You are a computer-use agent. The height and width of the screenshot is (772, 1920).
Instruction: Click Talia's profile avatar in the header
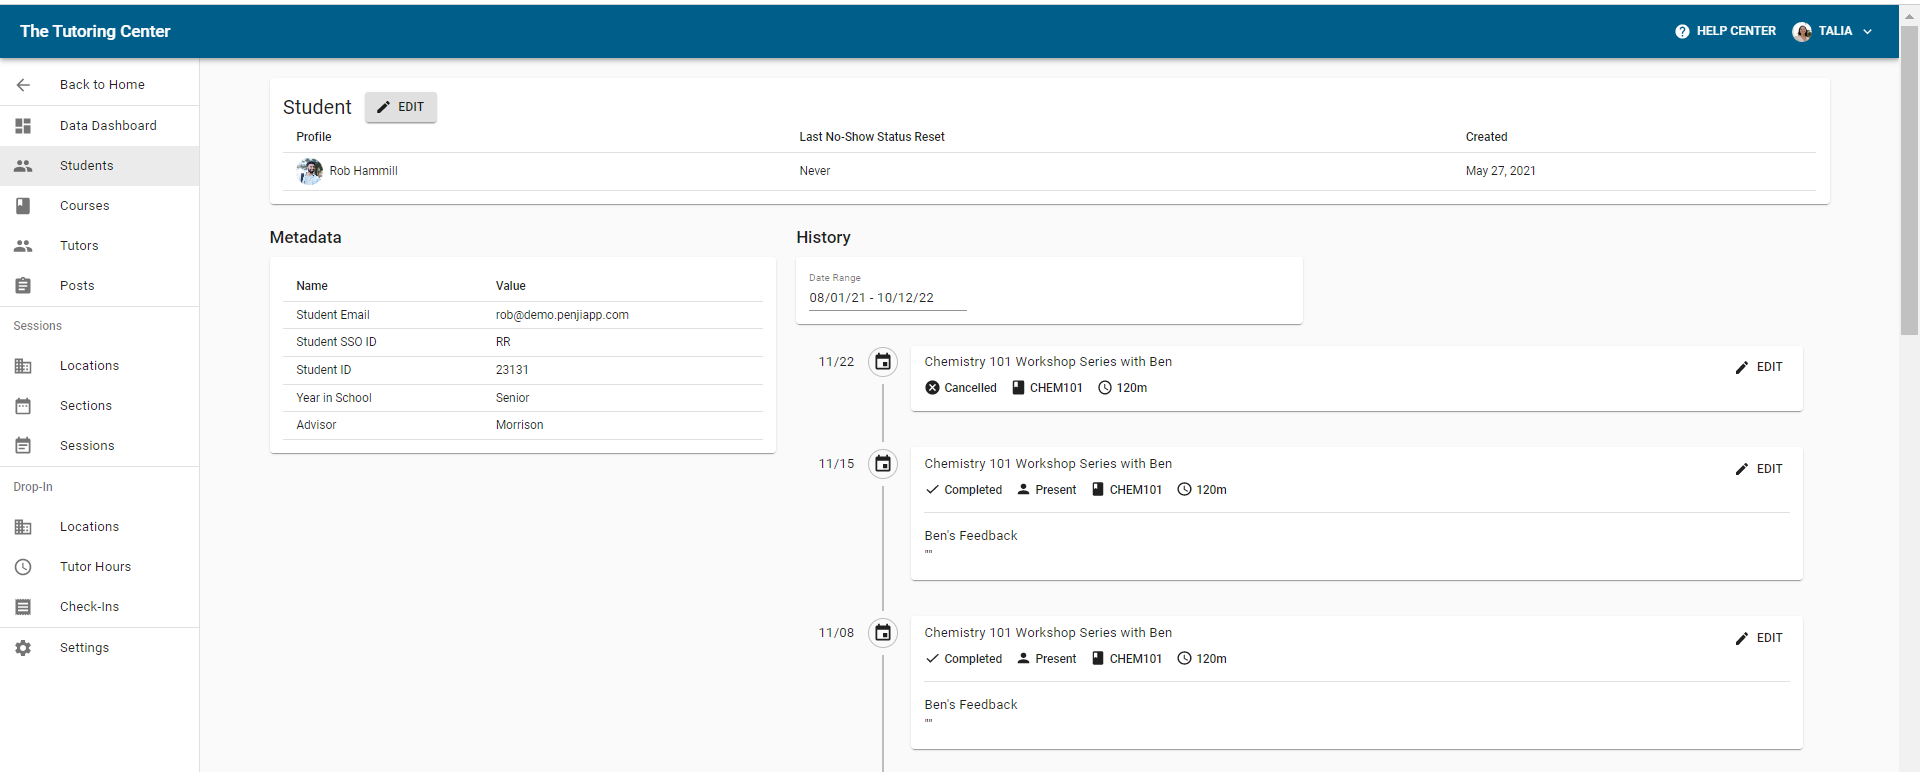tap(1802, 31)
